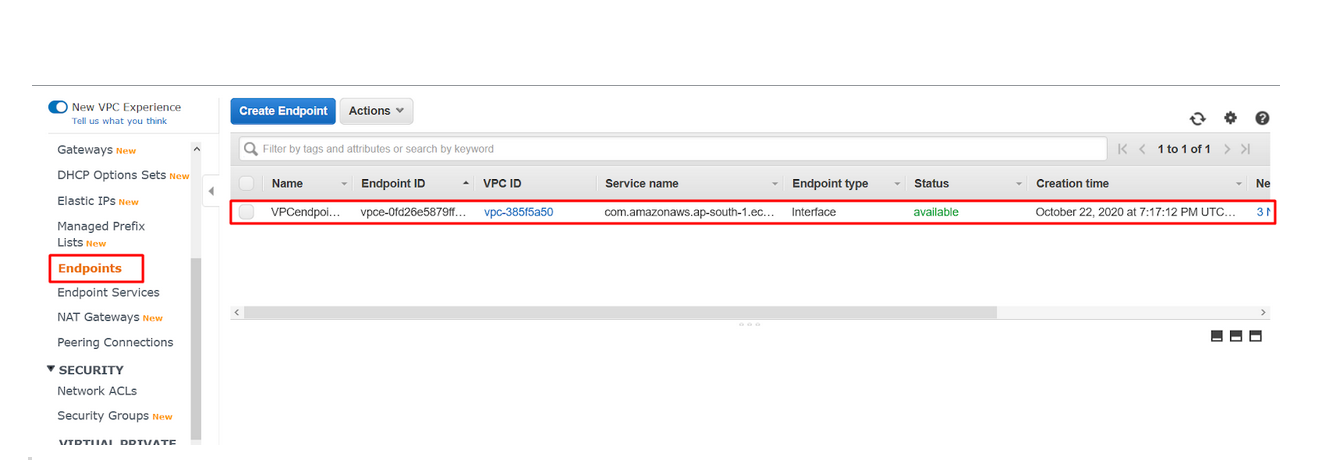Check the VPCendpoint row checkbox
The height and width of the screenshot is (460, 1330).
click(247, 212)
